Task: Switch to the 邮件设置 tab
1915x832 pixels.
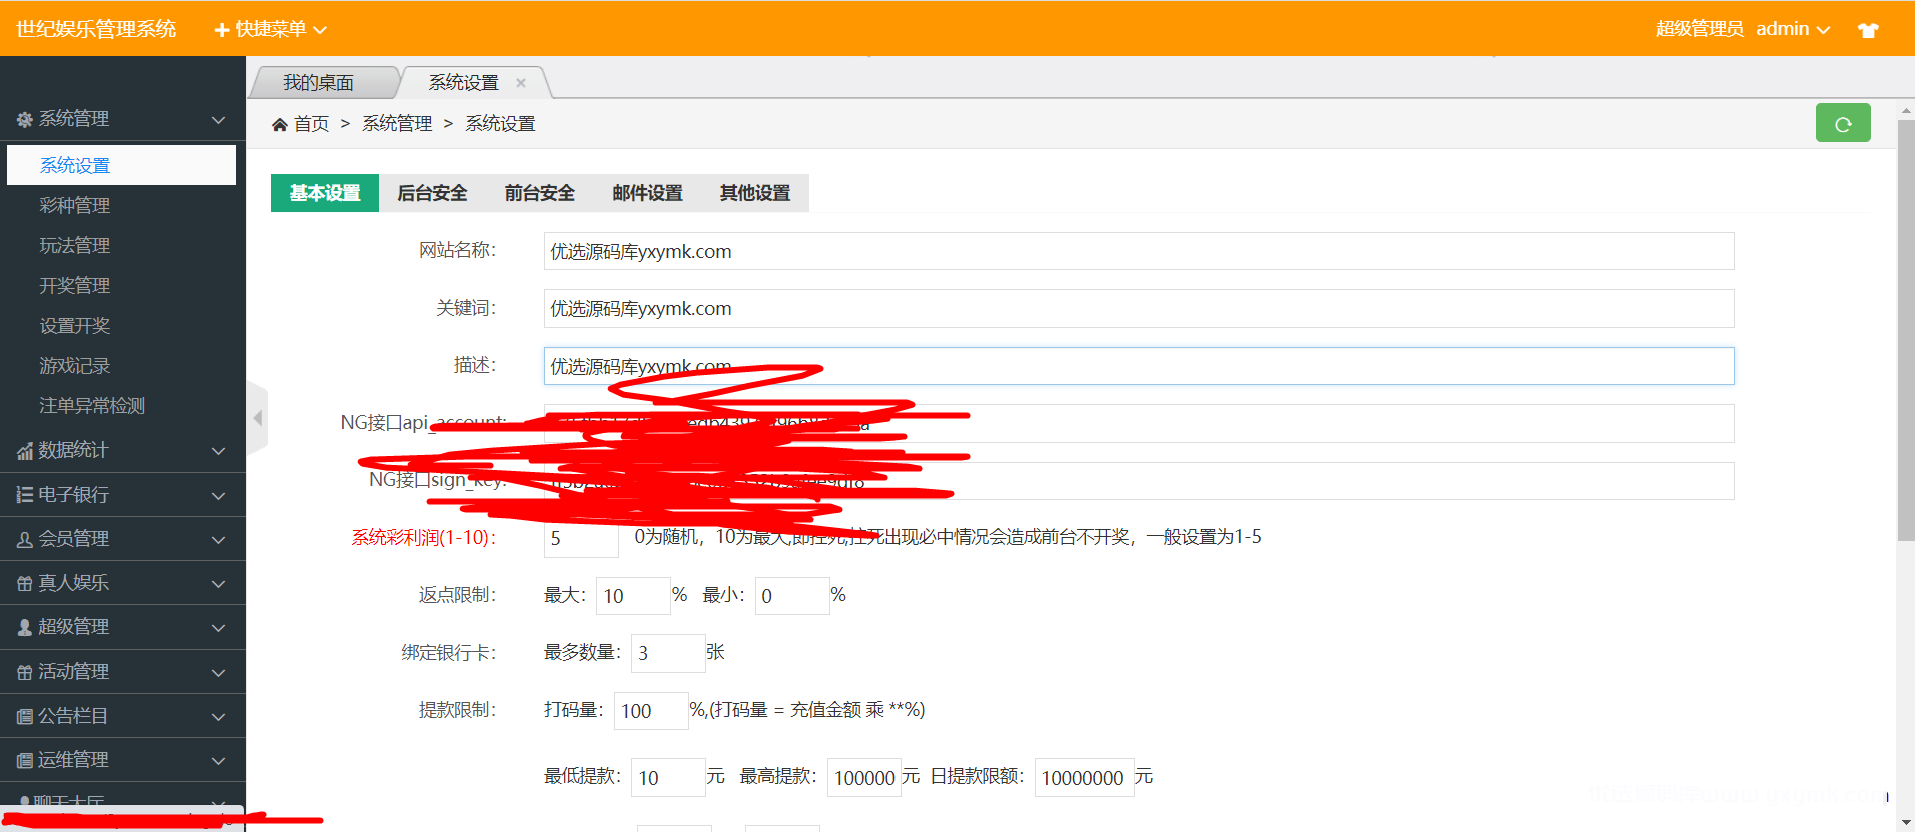Action: tap(647, 193)
